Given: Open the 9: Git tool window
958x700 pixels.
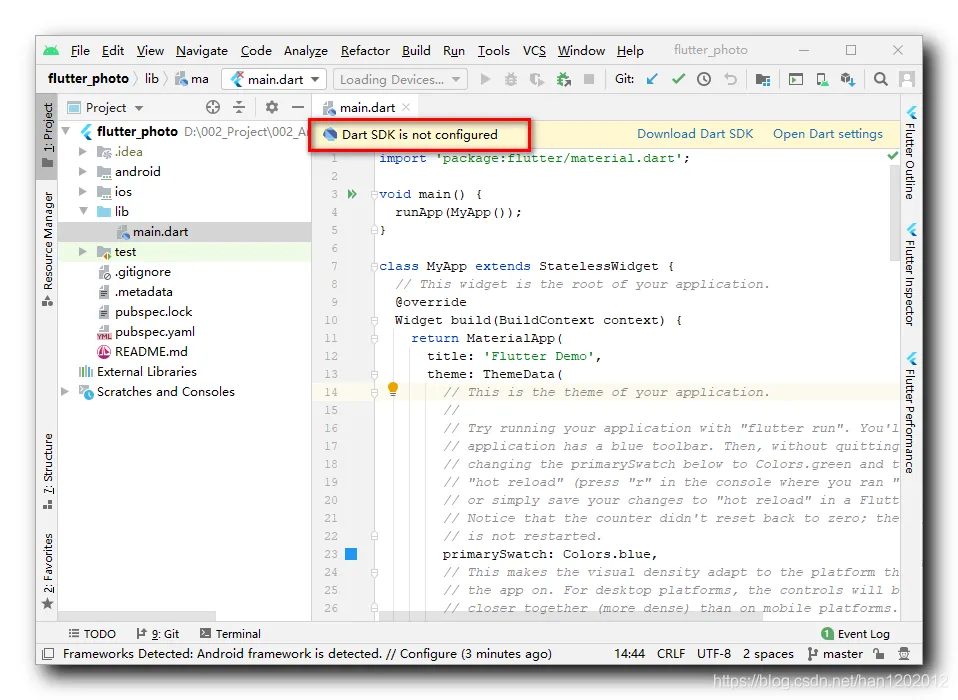Looking at the screenshot, I should (x=158, y=633).
